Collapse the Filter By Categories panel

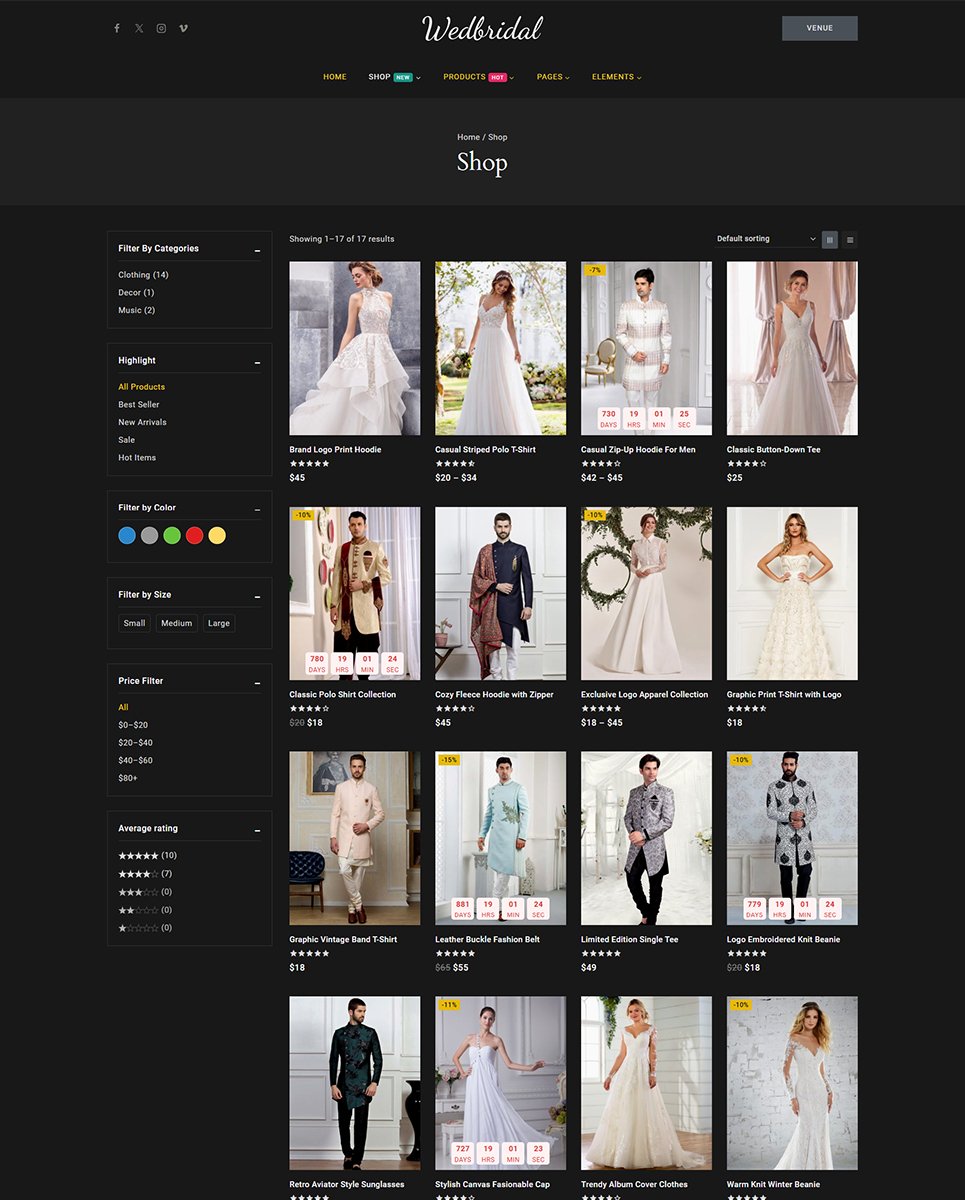[x=257, y=250]
